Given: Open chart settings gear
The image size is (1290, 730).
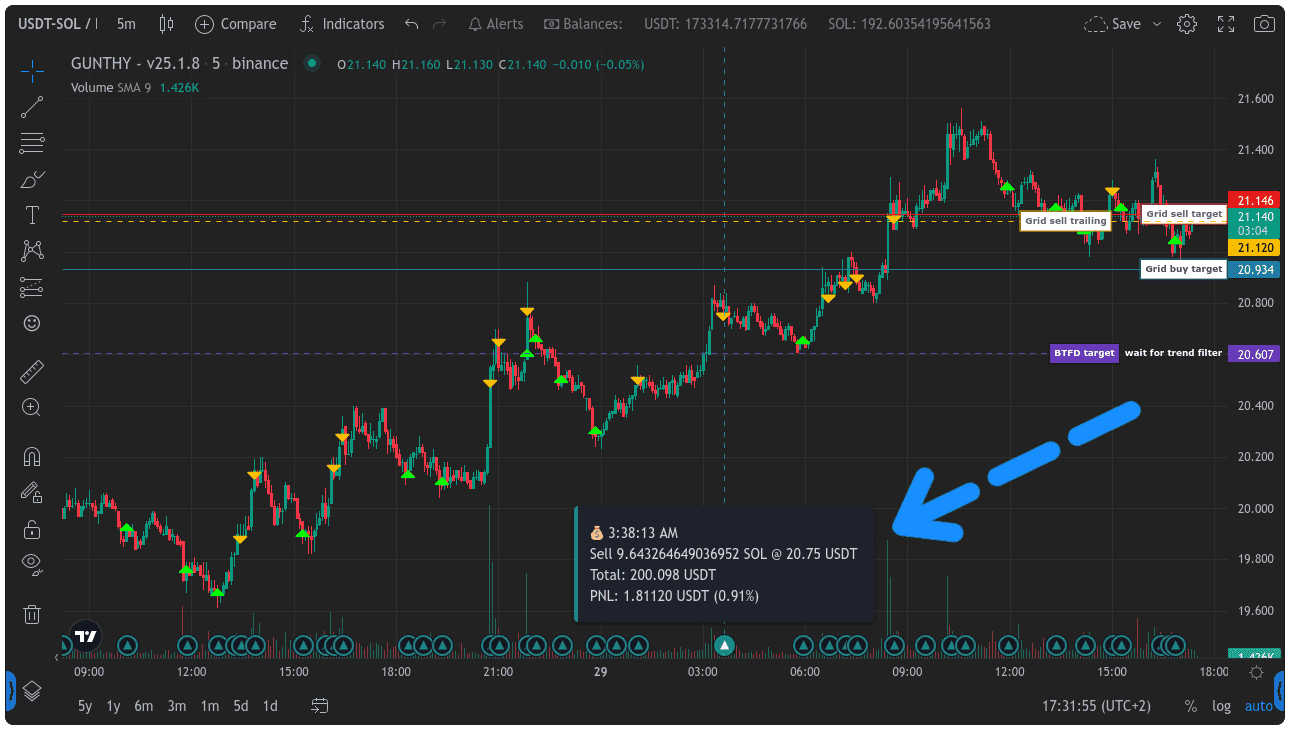Looking at the screenshot, I should 1187,24.
